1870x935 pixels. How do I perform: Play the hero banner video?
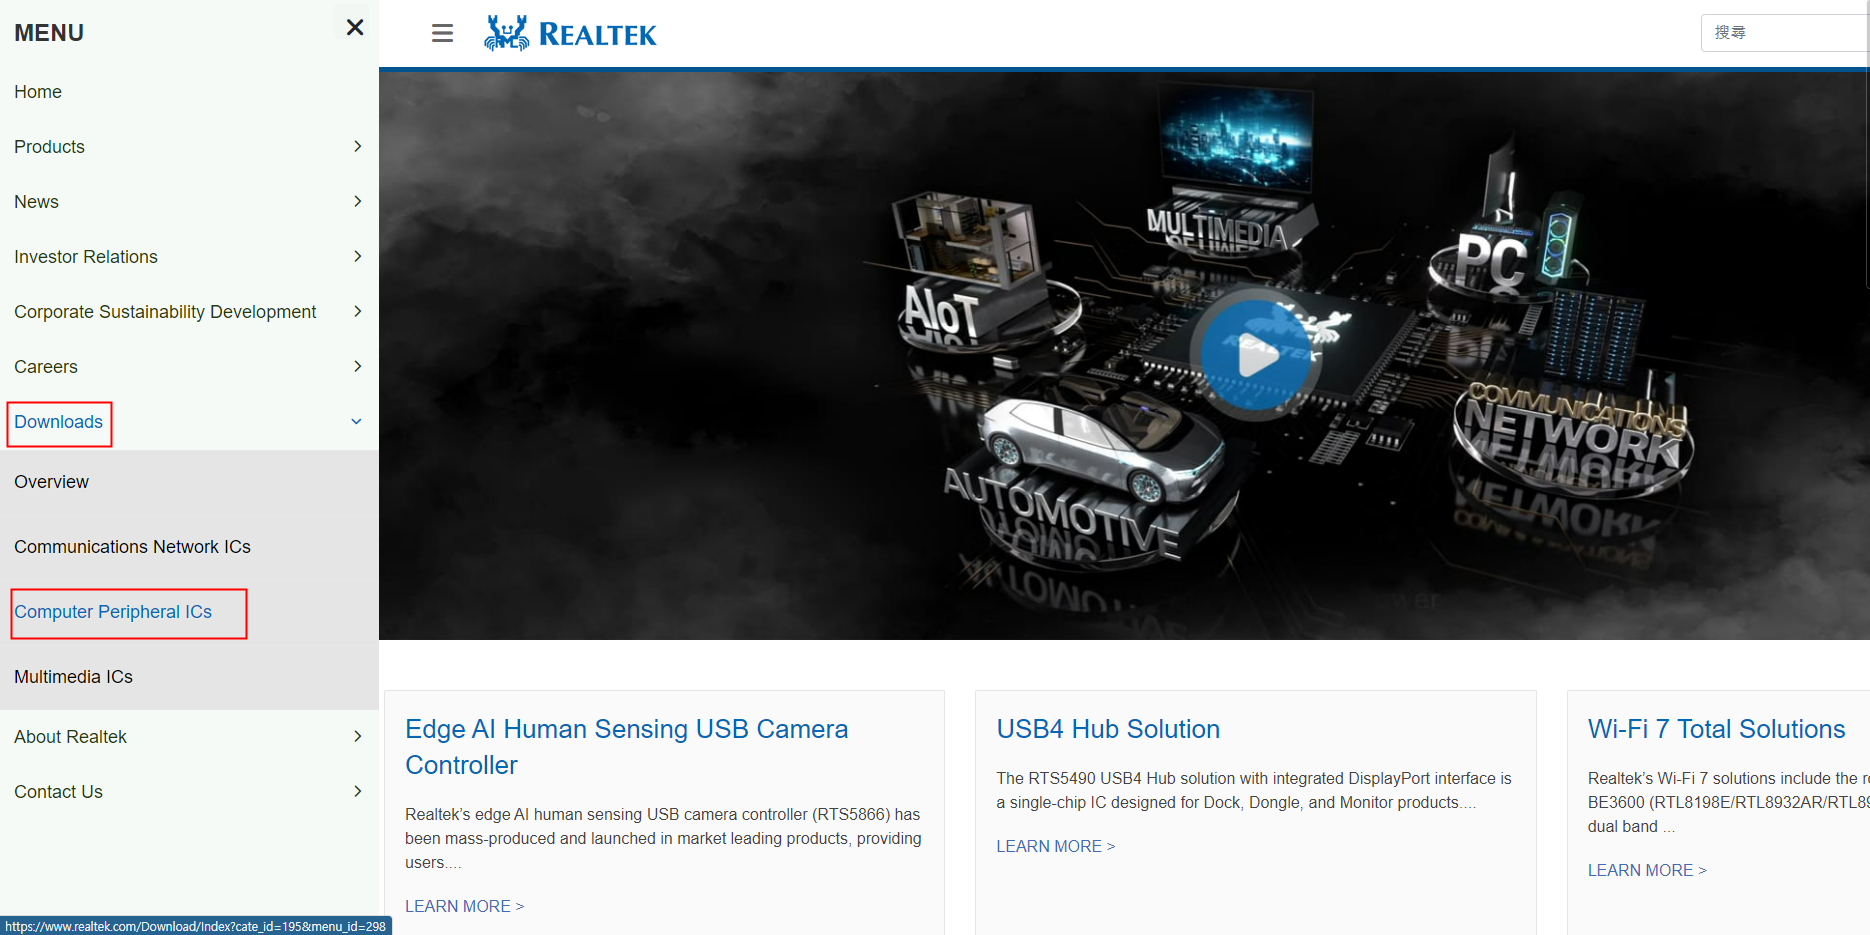pyautogui.click(x=1255, y=355)
